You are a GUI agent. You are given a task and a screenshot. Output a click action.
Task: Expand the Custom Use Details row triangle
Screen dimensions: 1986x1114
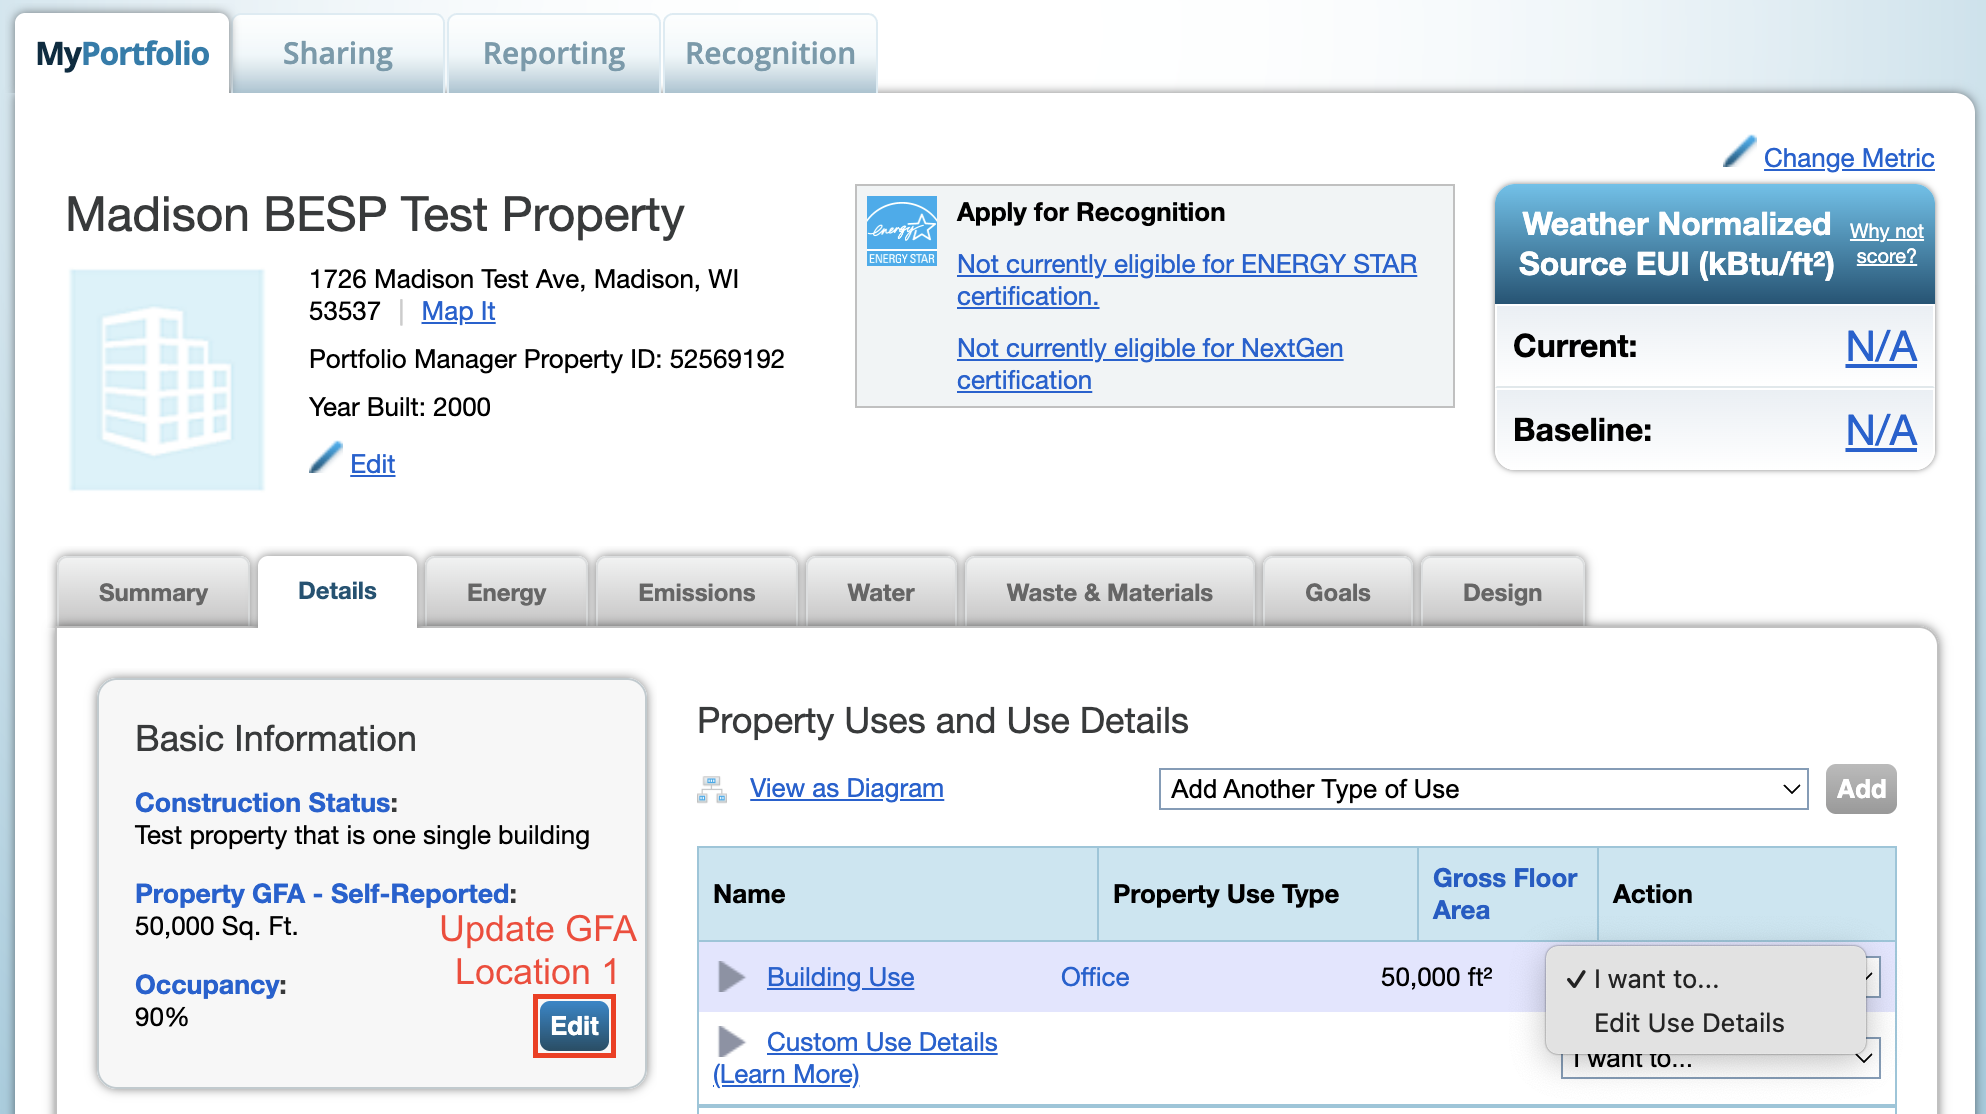pos(732,1042)
